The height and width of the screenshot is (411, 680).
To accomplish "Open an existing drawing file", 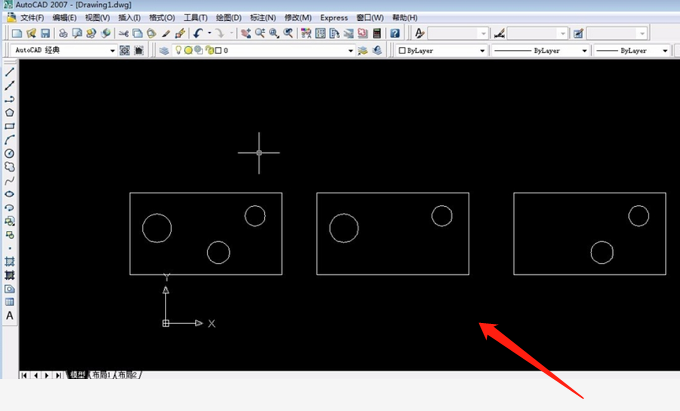I will [x=31, y=33].
